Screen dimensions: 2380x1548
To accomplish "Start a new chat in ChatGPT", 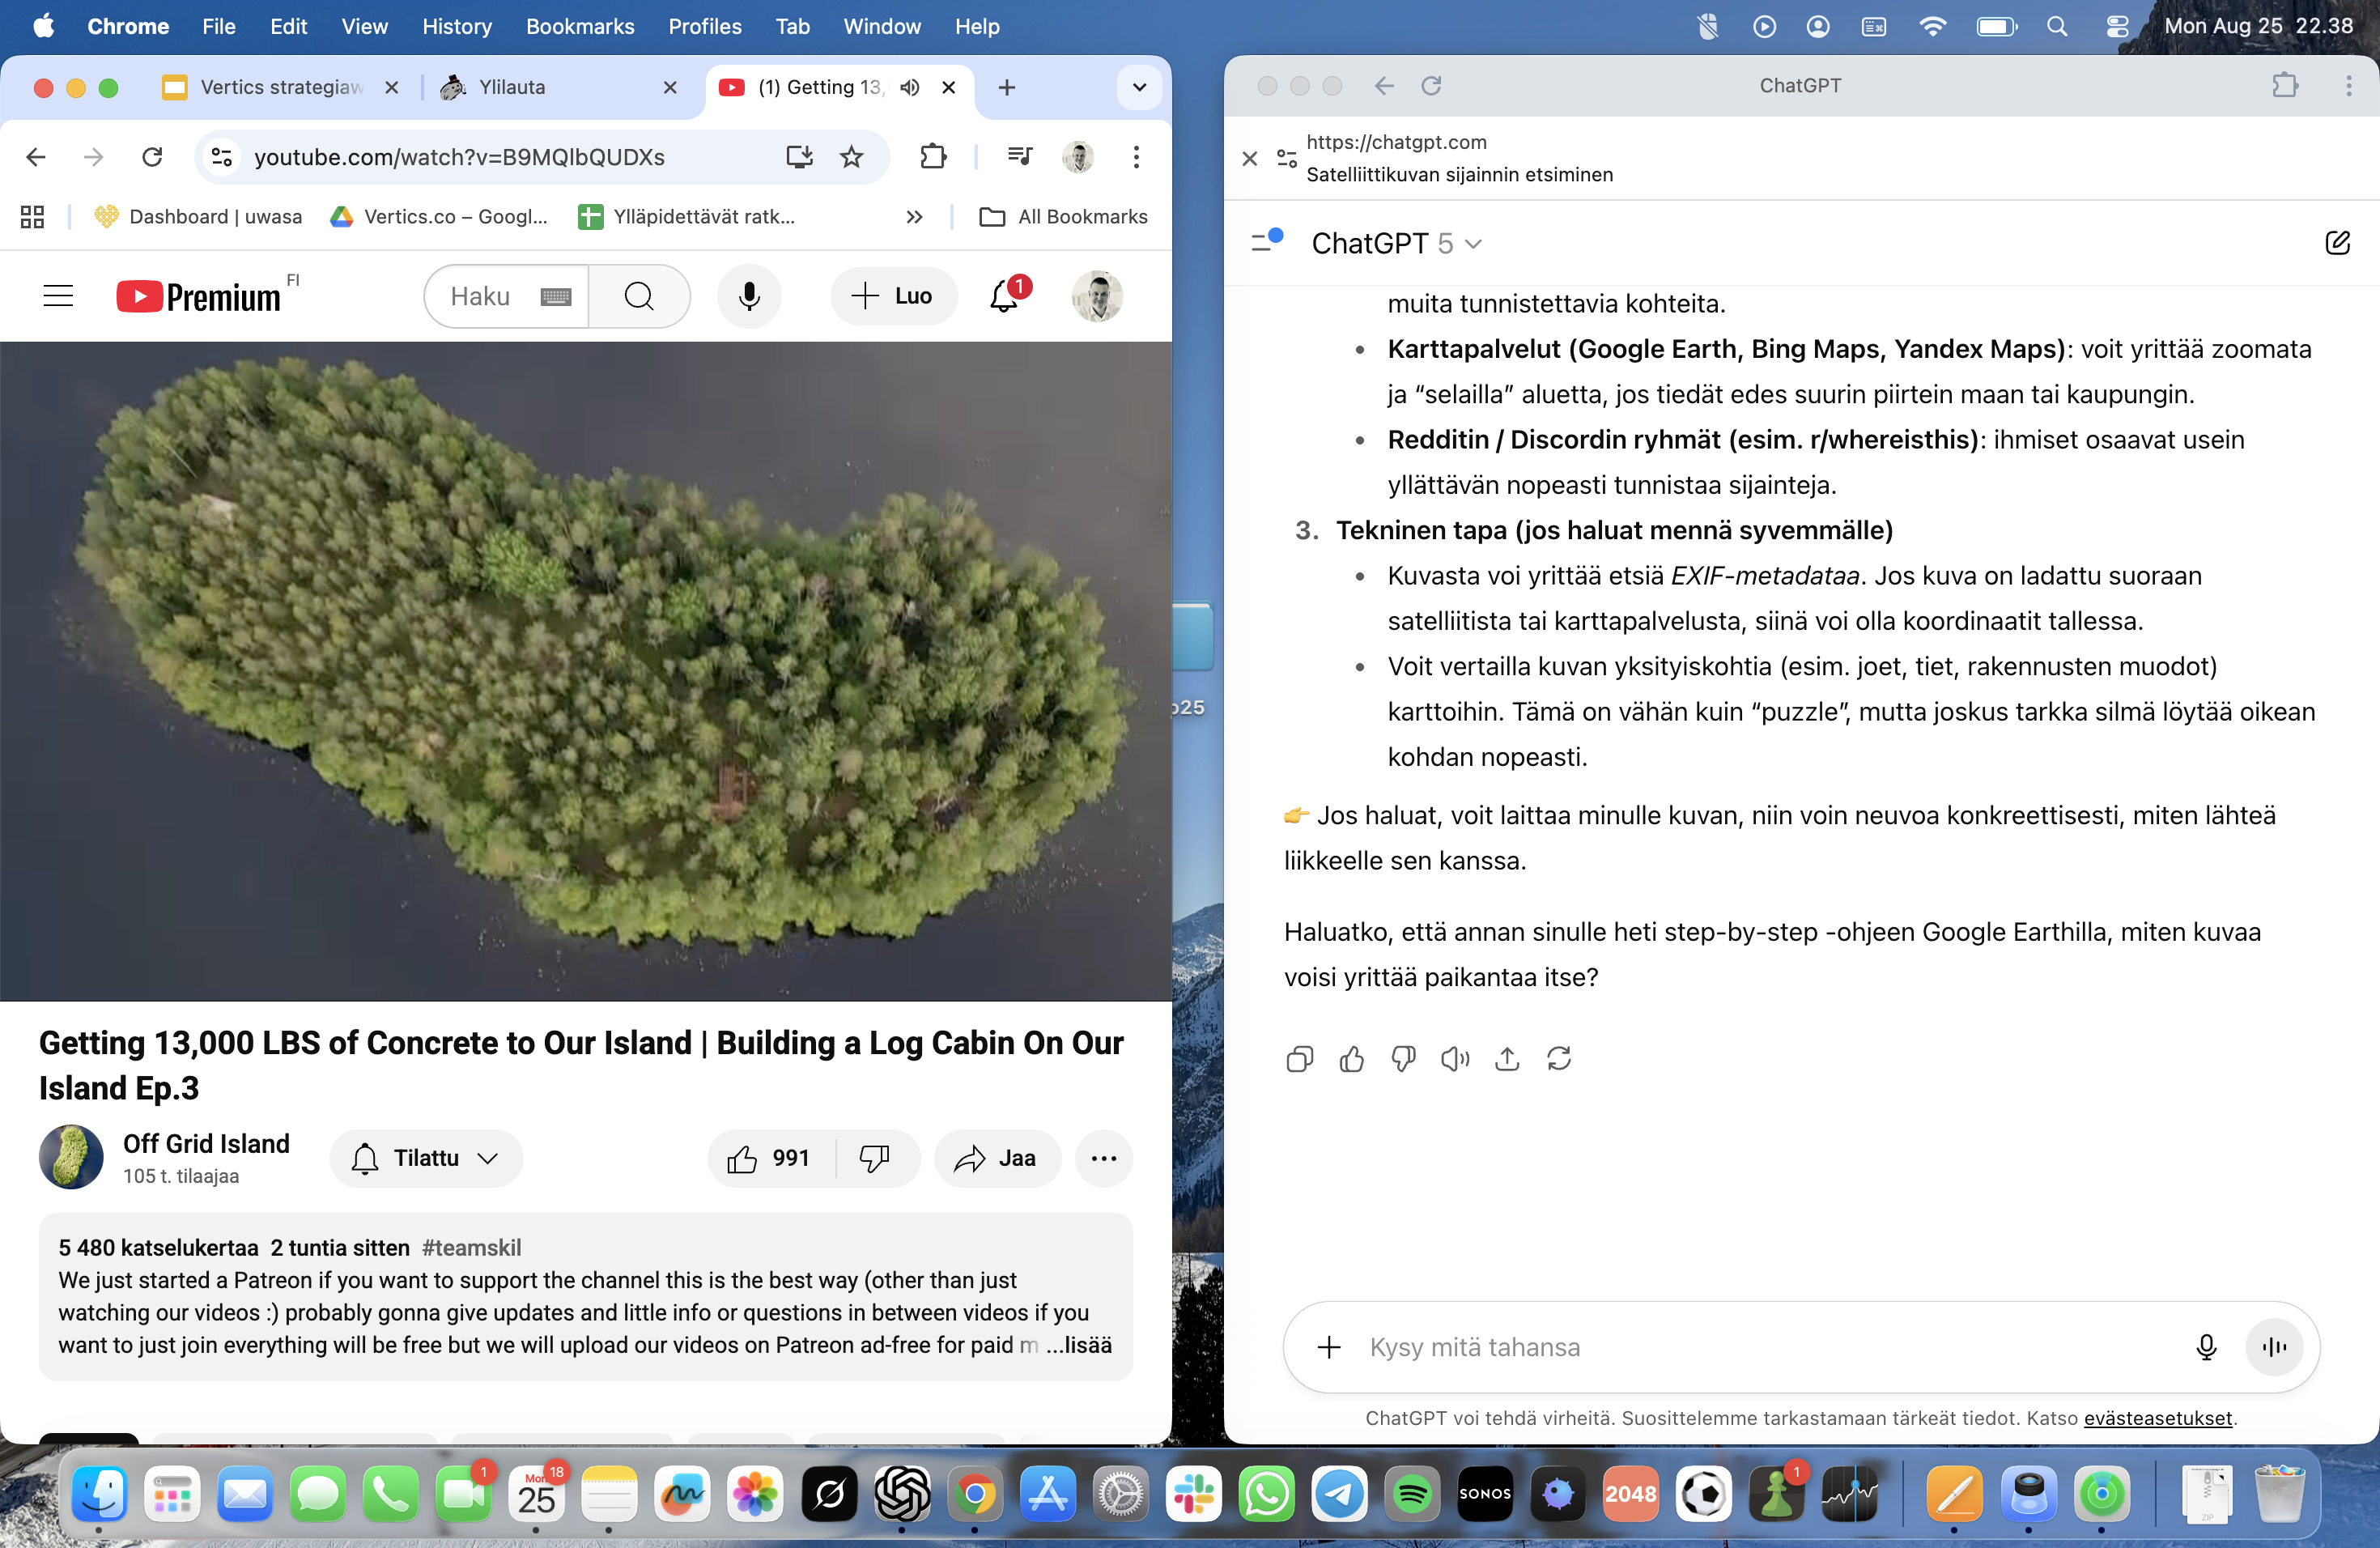I will pyautogui.click(x=2337, y=243).
